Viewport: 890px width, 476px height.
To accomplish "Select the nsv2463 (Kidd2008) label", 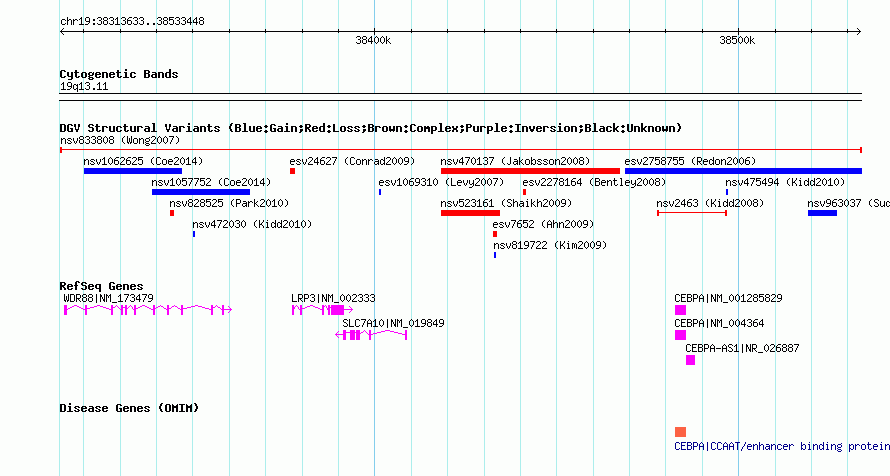I will [710, 203].
